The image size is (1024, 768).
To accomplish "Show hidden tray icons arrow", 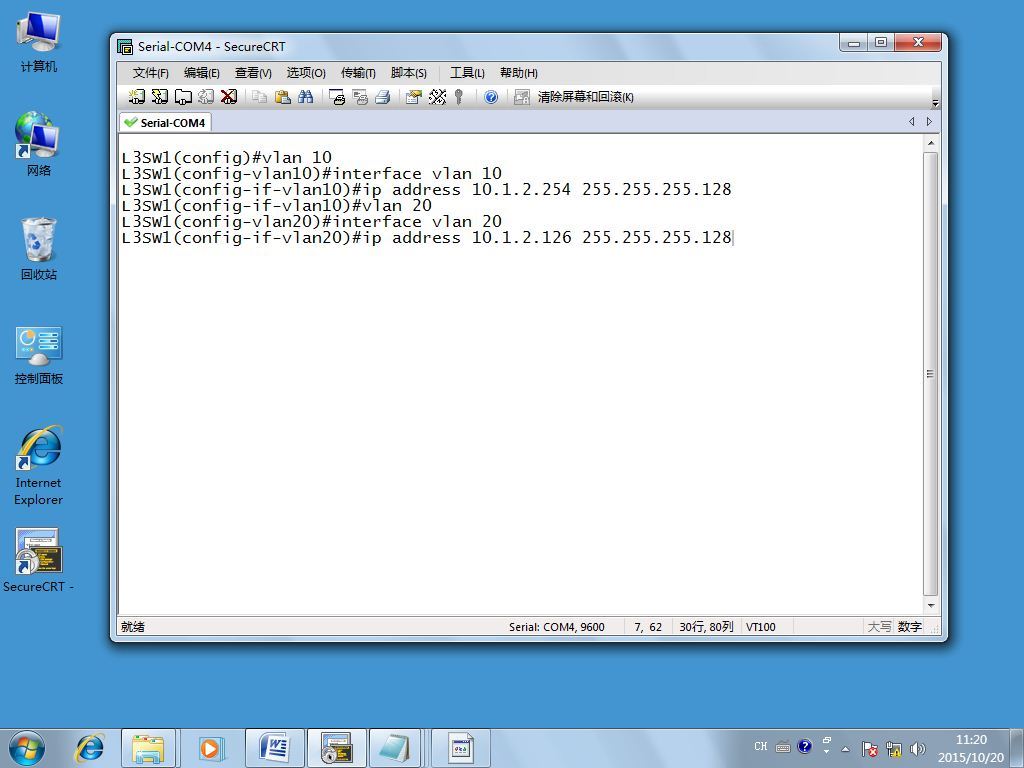I will pos(846,748).
